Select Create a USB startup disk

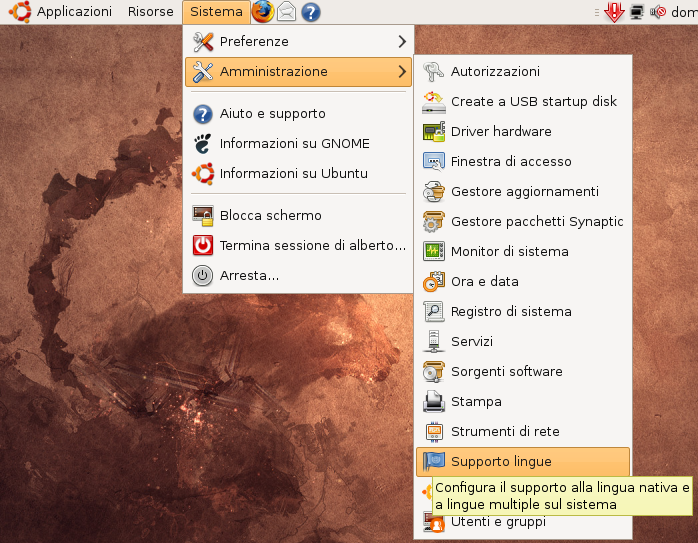pyautogui.click(x=533, y=101)
